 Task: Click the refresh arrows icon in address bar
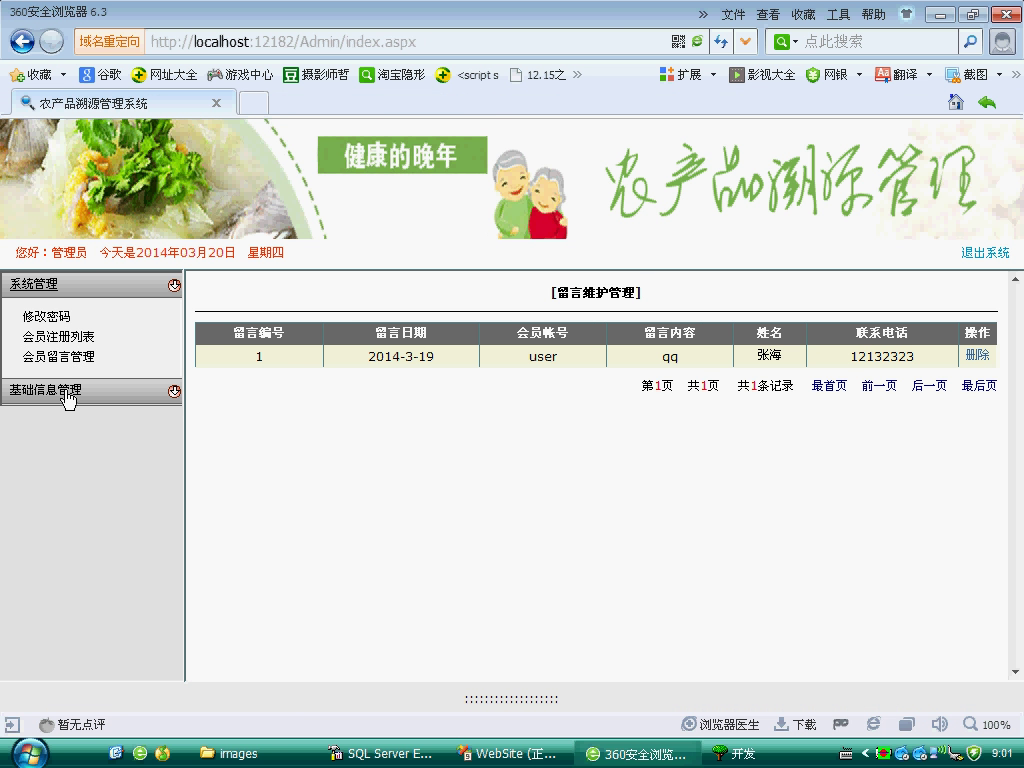click(721, 42)
